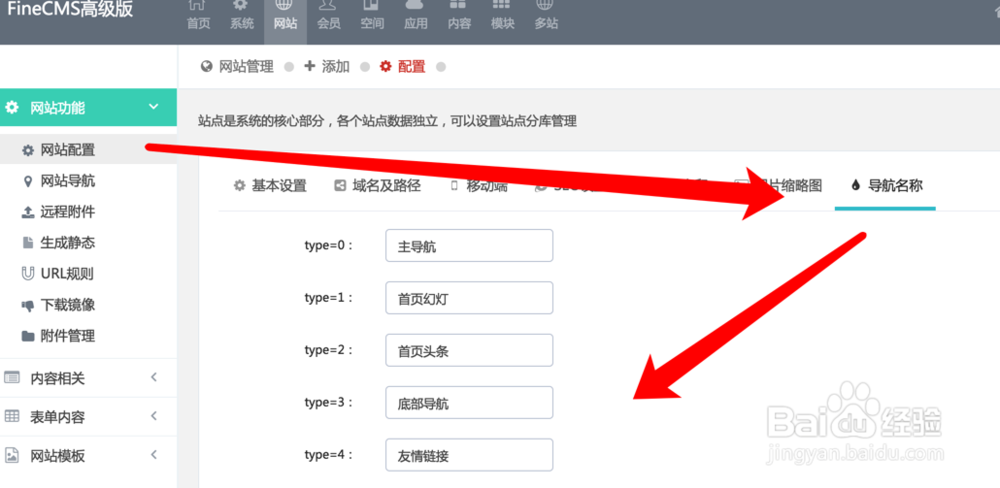Image resolution: width=1000 pixels, height=488 pixels.
Task: Click the type=4 field containing 友情链接
Action: coord(469,455)
